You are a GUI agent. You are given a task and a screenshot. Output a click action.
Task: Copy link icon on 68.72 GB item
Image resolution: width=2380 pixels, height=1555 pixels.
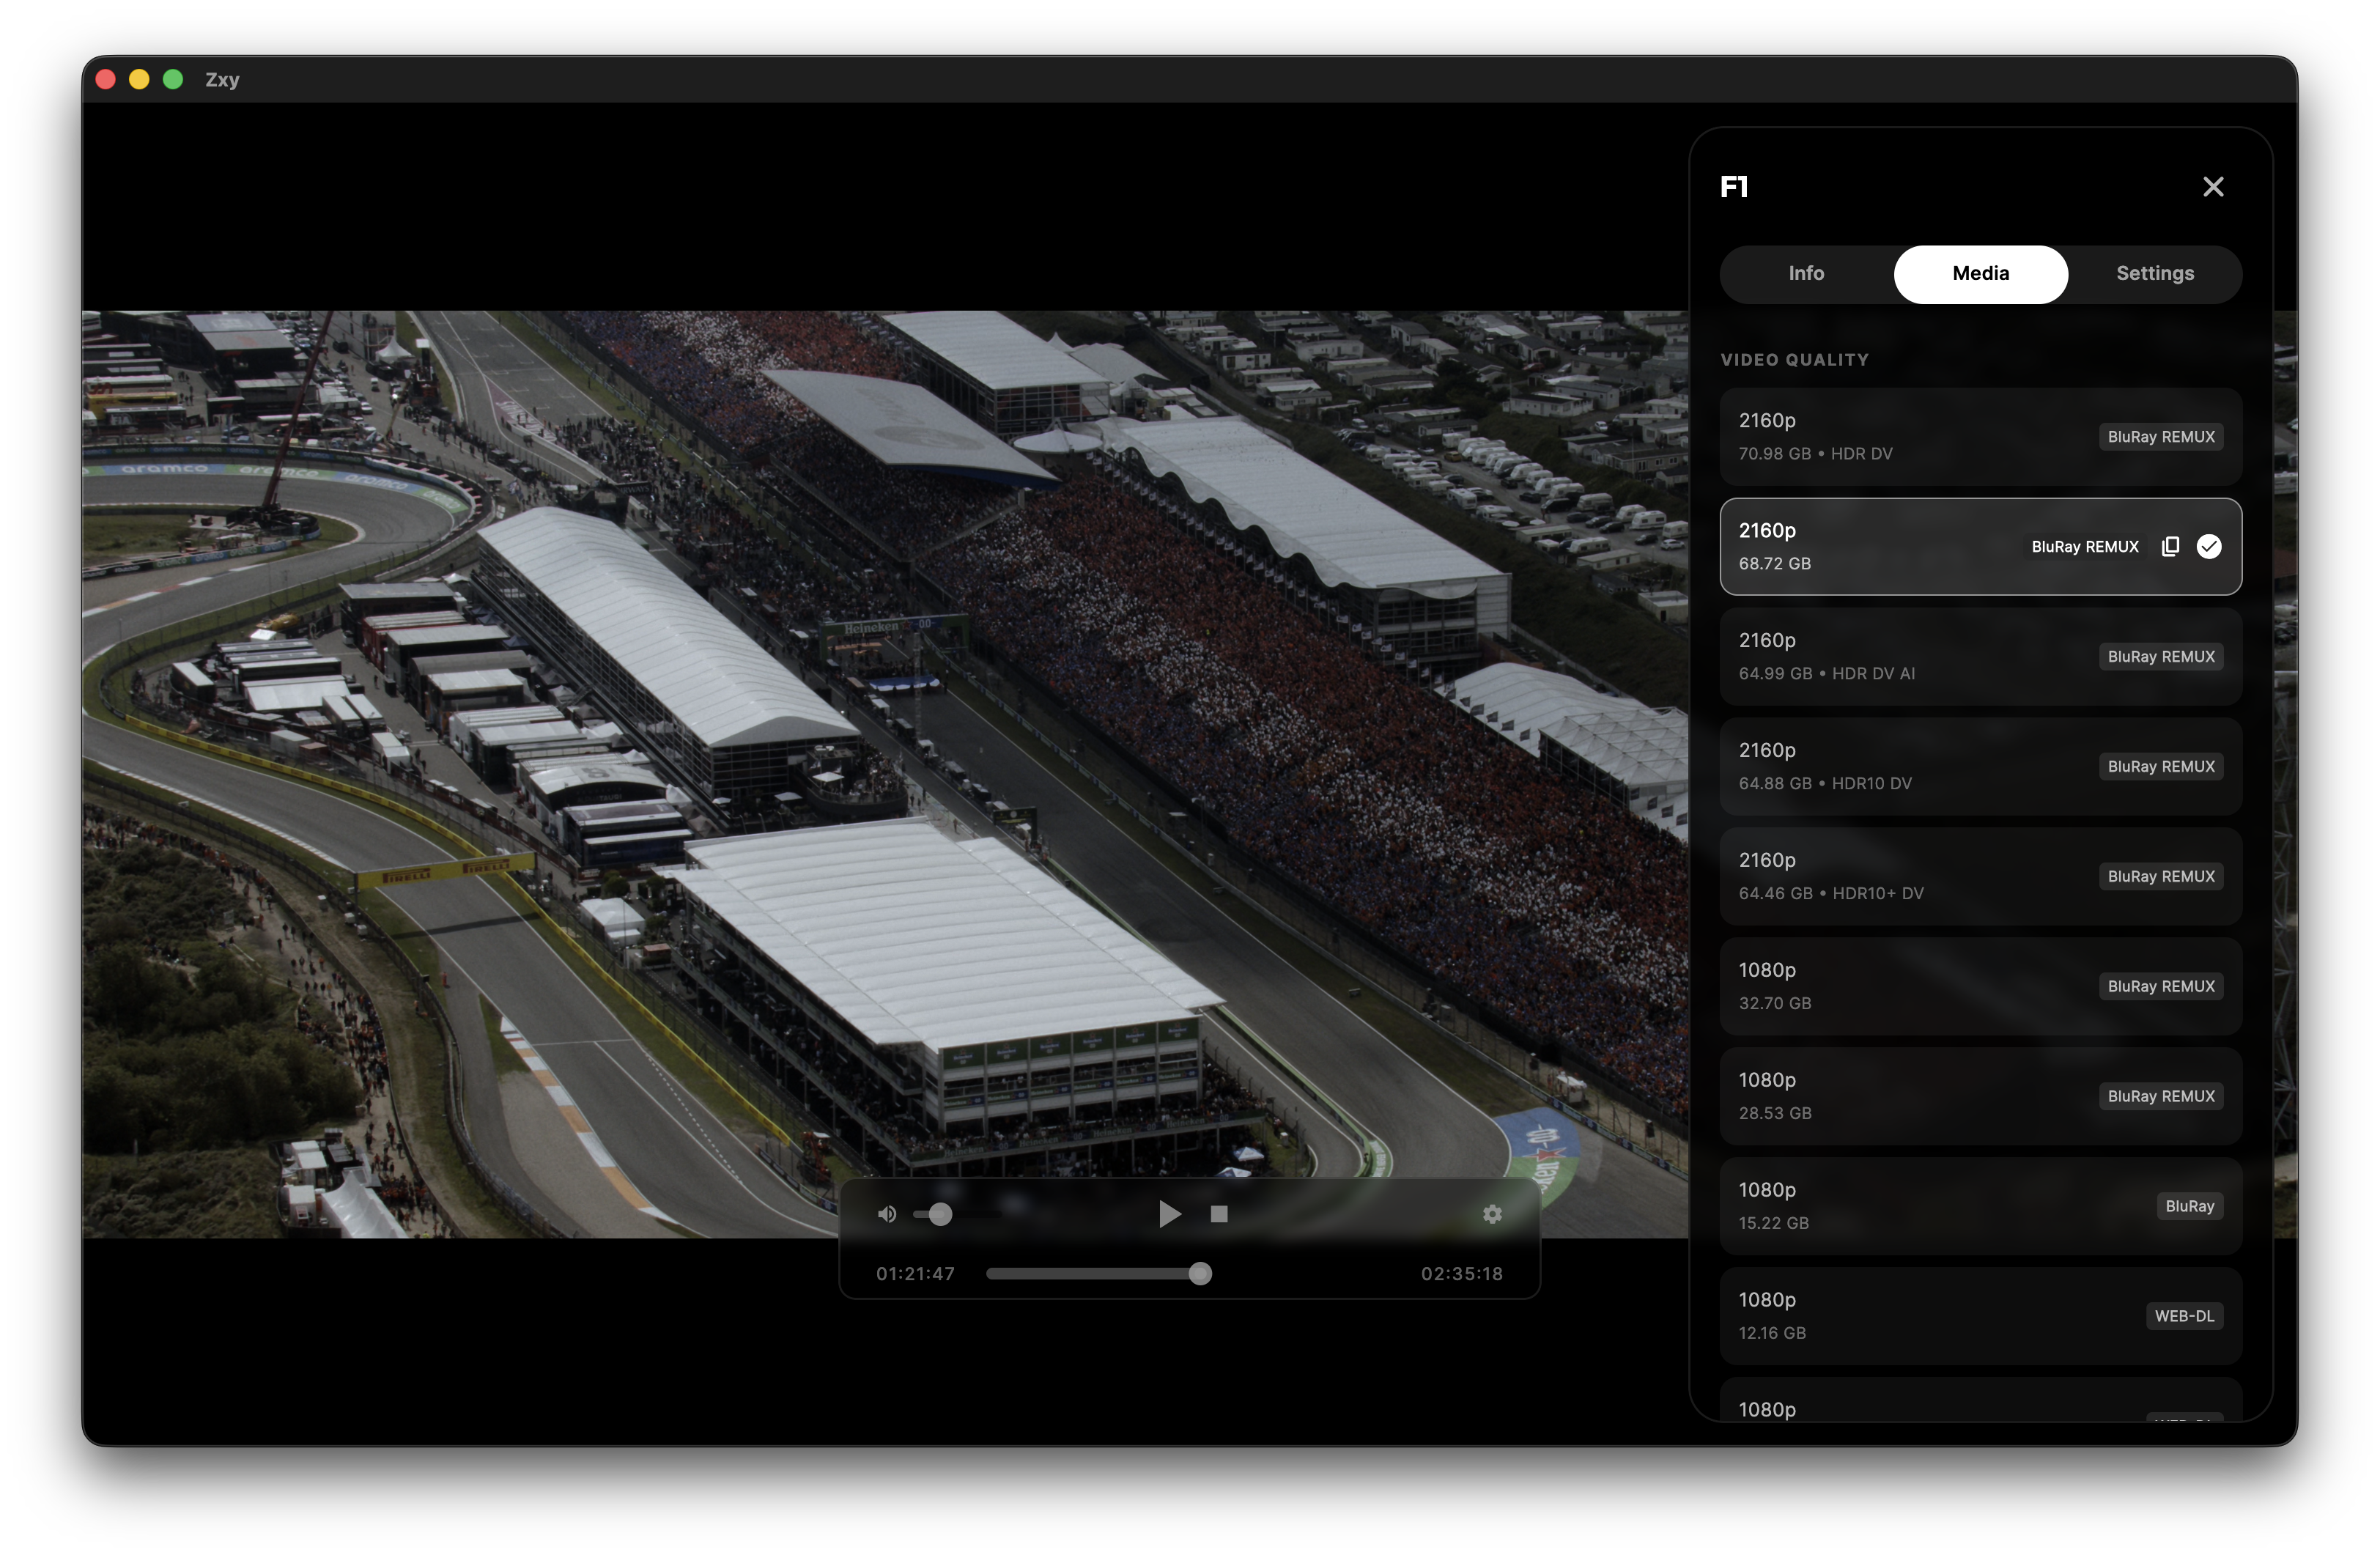[2170, 546]
